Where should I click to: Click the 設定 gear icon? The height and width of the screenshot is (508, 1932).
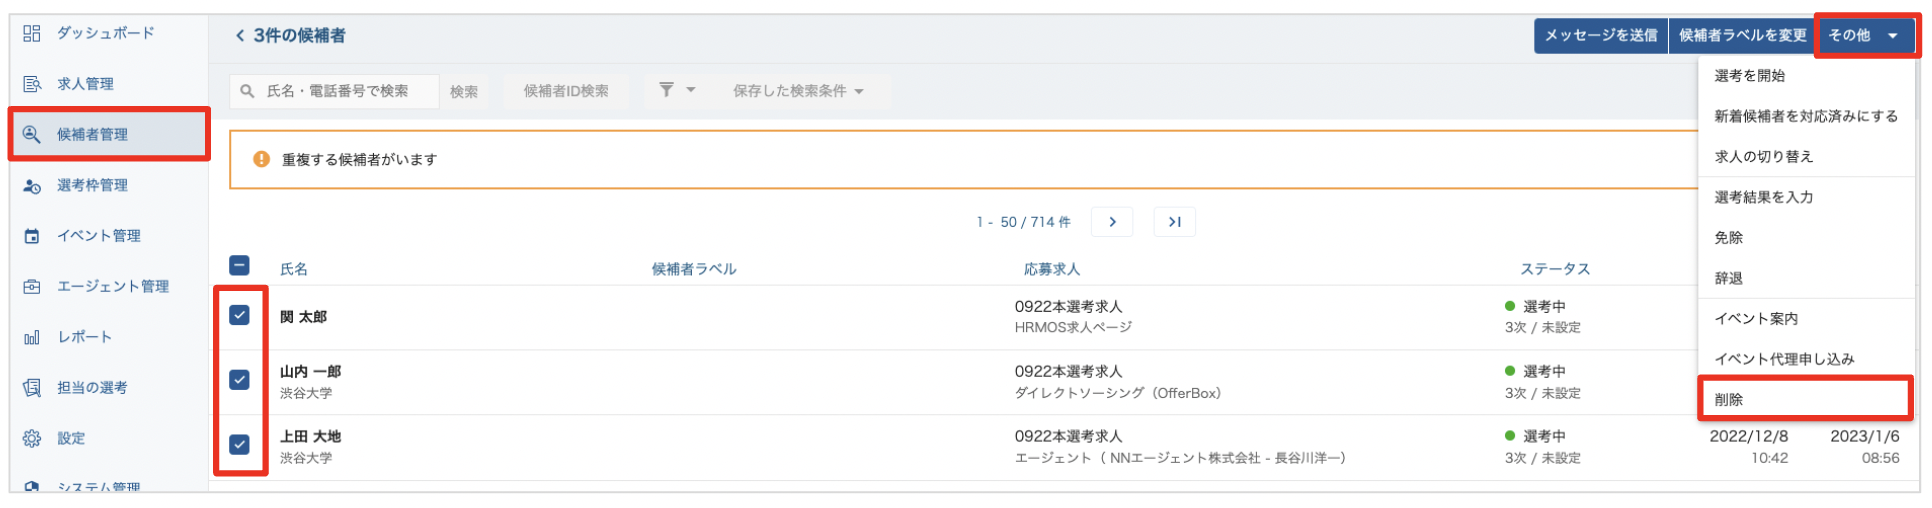tap(32, 439)
